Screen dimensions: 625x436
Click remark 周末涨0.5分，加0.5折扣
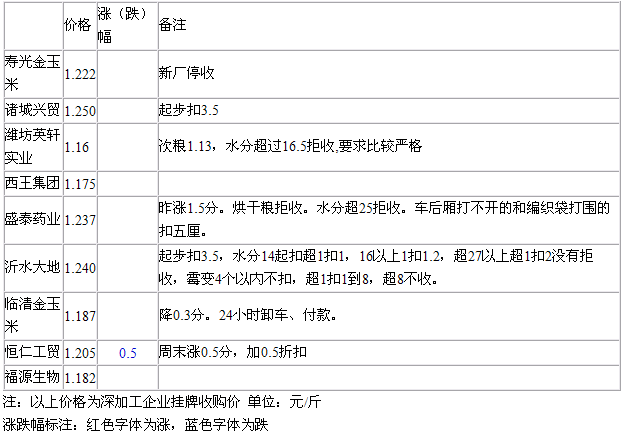(233, 352)
